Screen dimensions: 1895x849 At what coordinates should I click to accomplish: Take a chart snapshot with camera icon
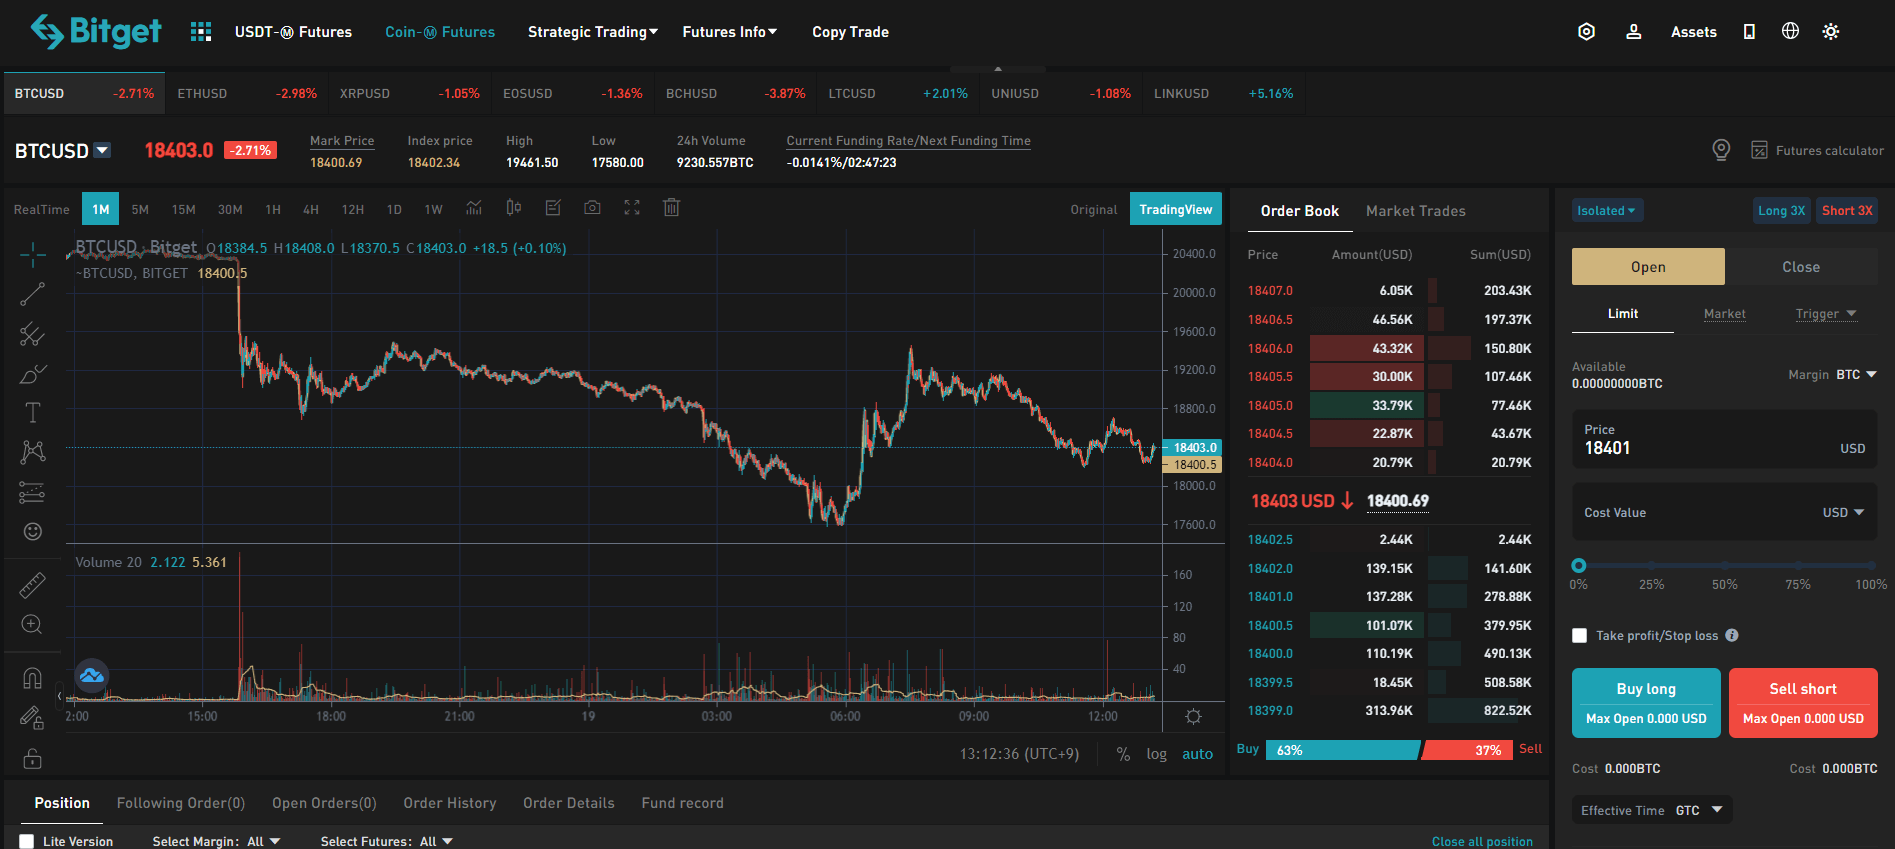point(592,208)
